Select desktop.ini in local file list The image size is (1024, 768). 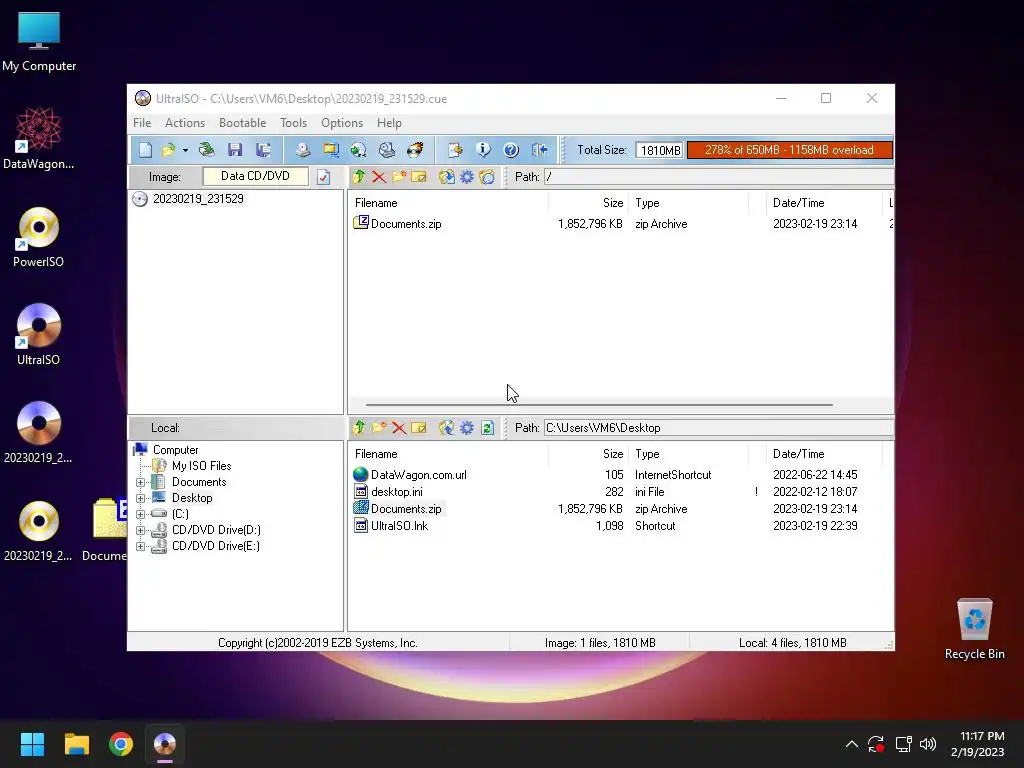(396, 492)
